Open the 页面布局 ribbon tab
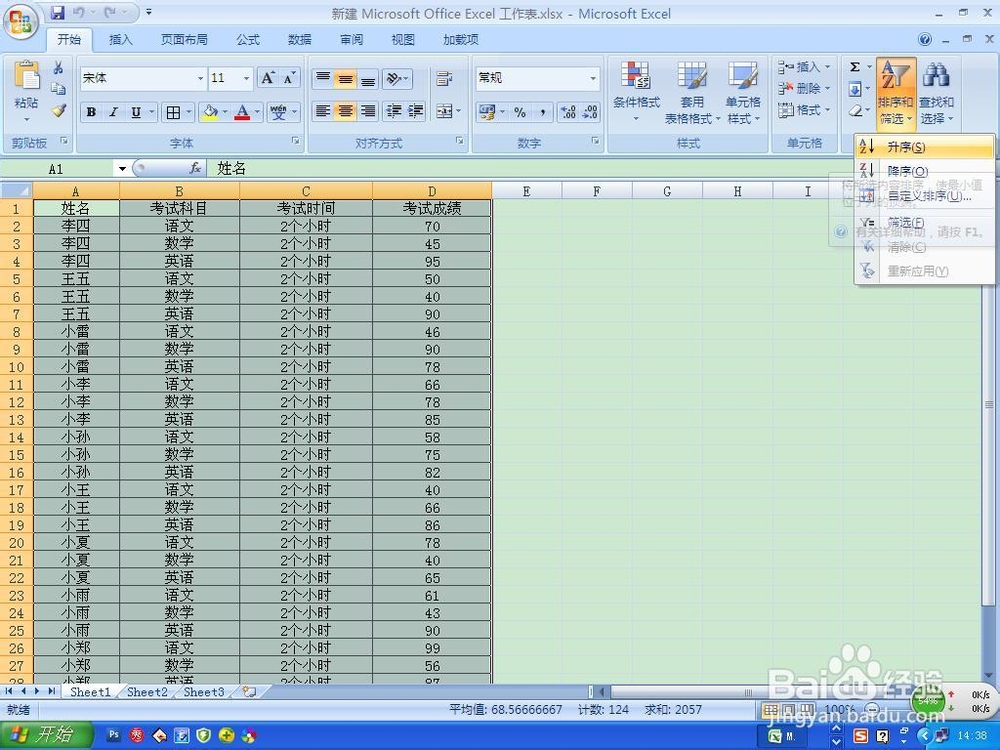 point(184,40)
